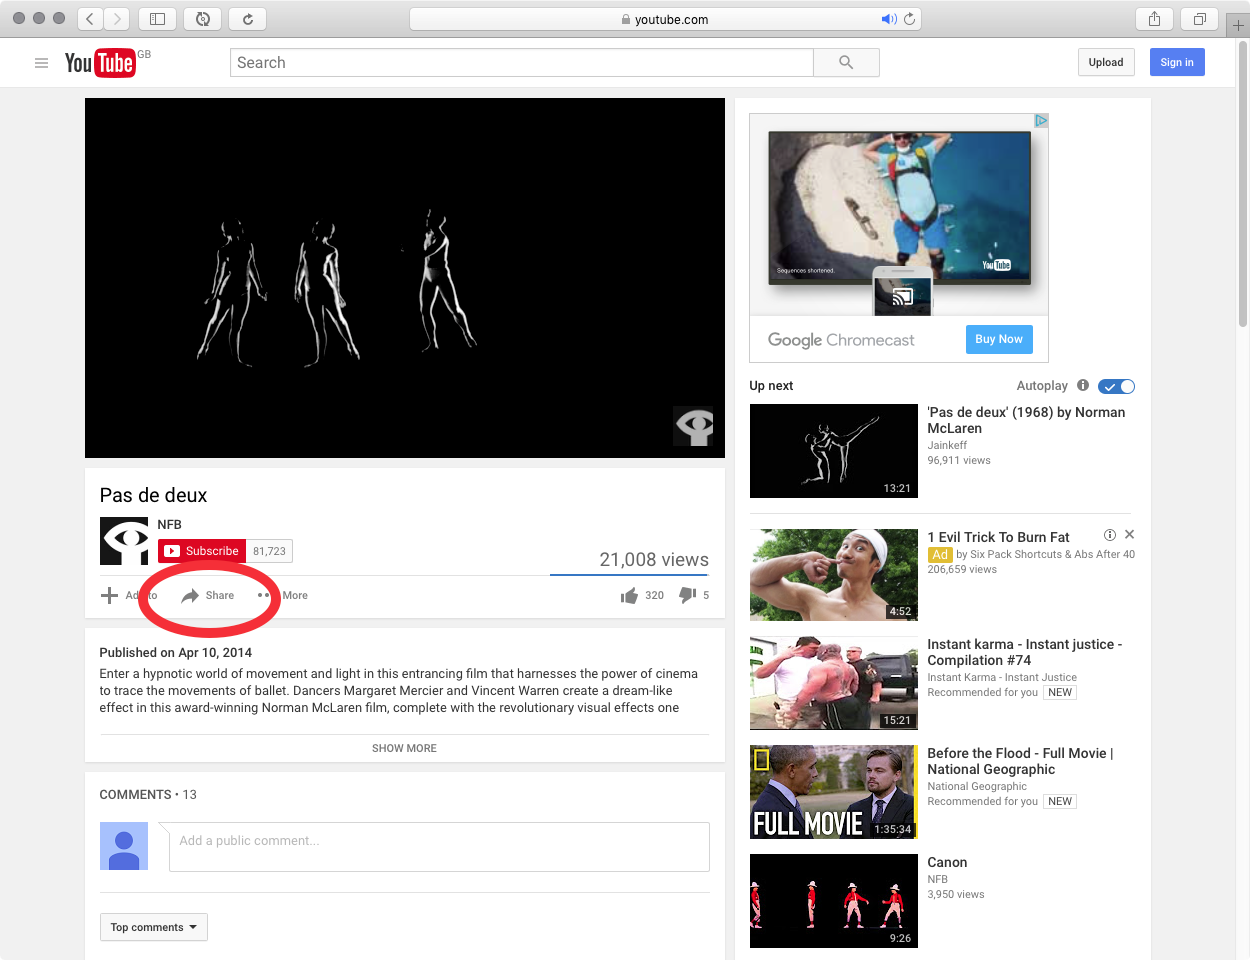Visit the Jainkeff channel link

coord(947,445)
